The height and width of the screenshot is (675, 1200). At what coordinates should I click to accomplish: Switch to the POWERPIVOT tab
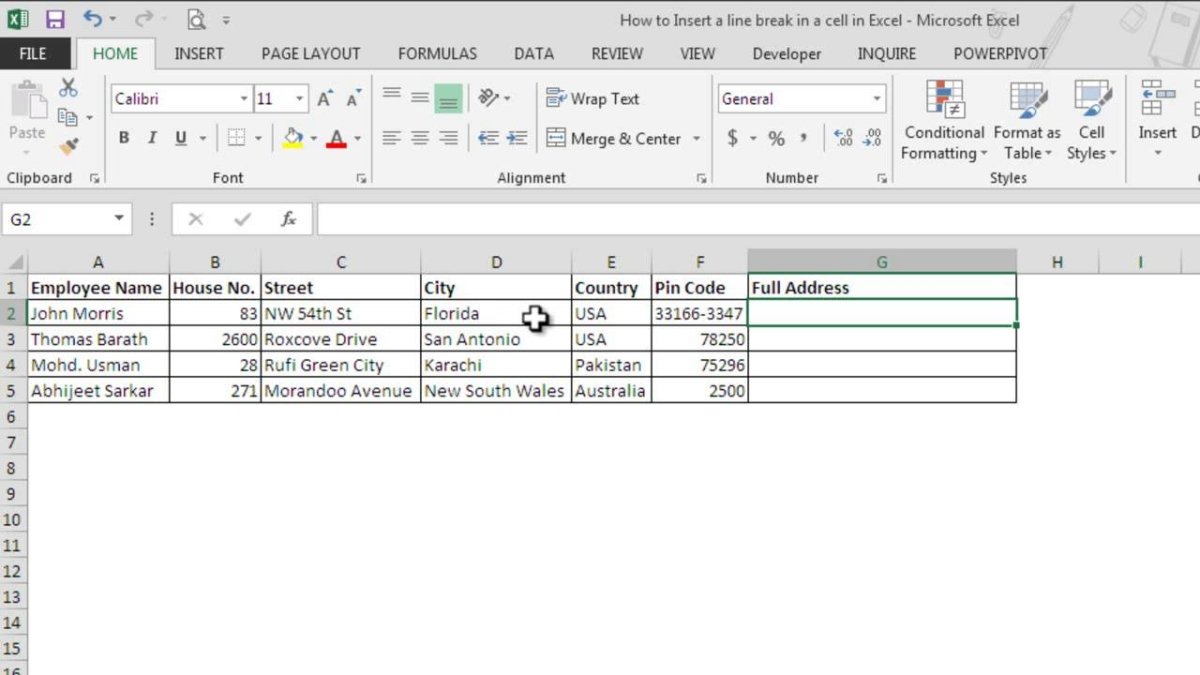coord(1000,54)
